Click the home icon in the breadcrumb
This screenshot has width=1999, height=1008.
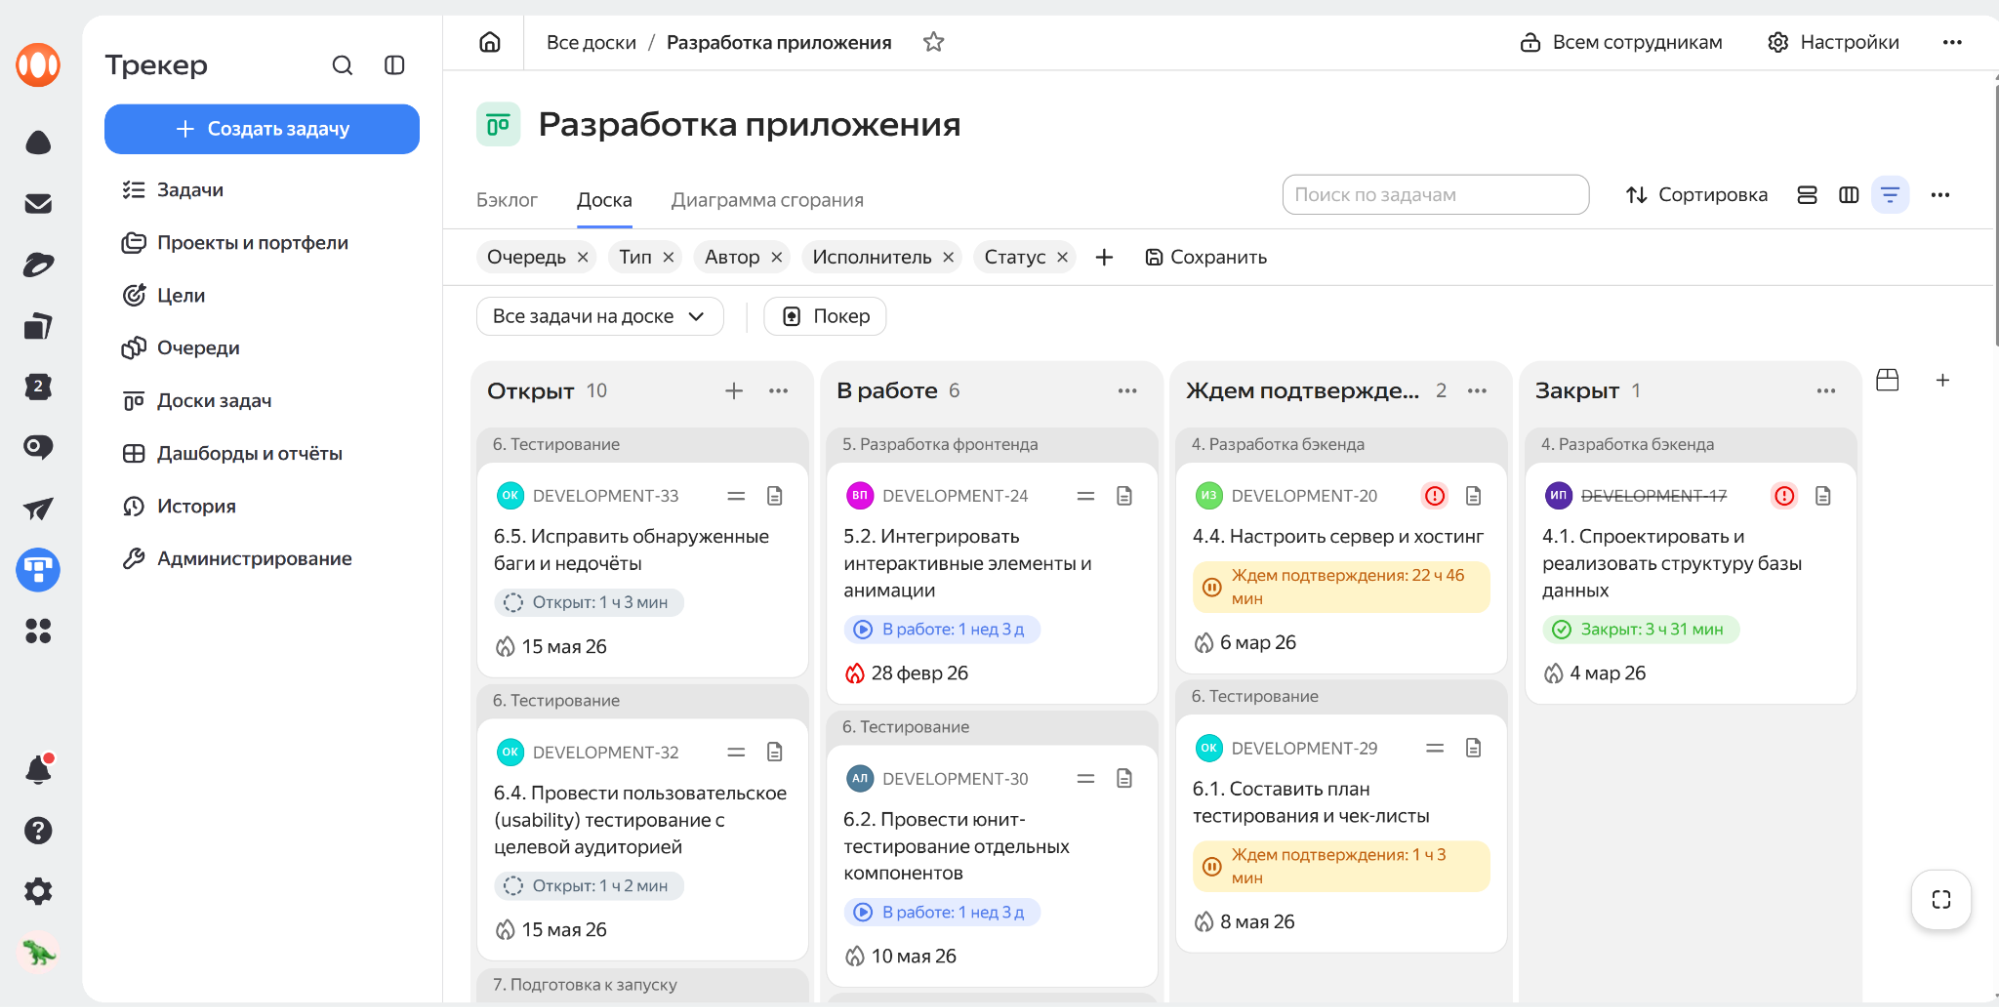click(490, 42)
